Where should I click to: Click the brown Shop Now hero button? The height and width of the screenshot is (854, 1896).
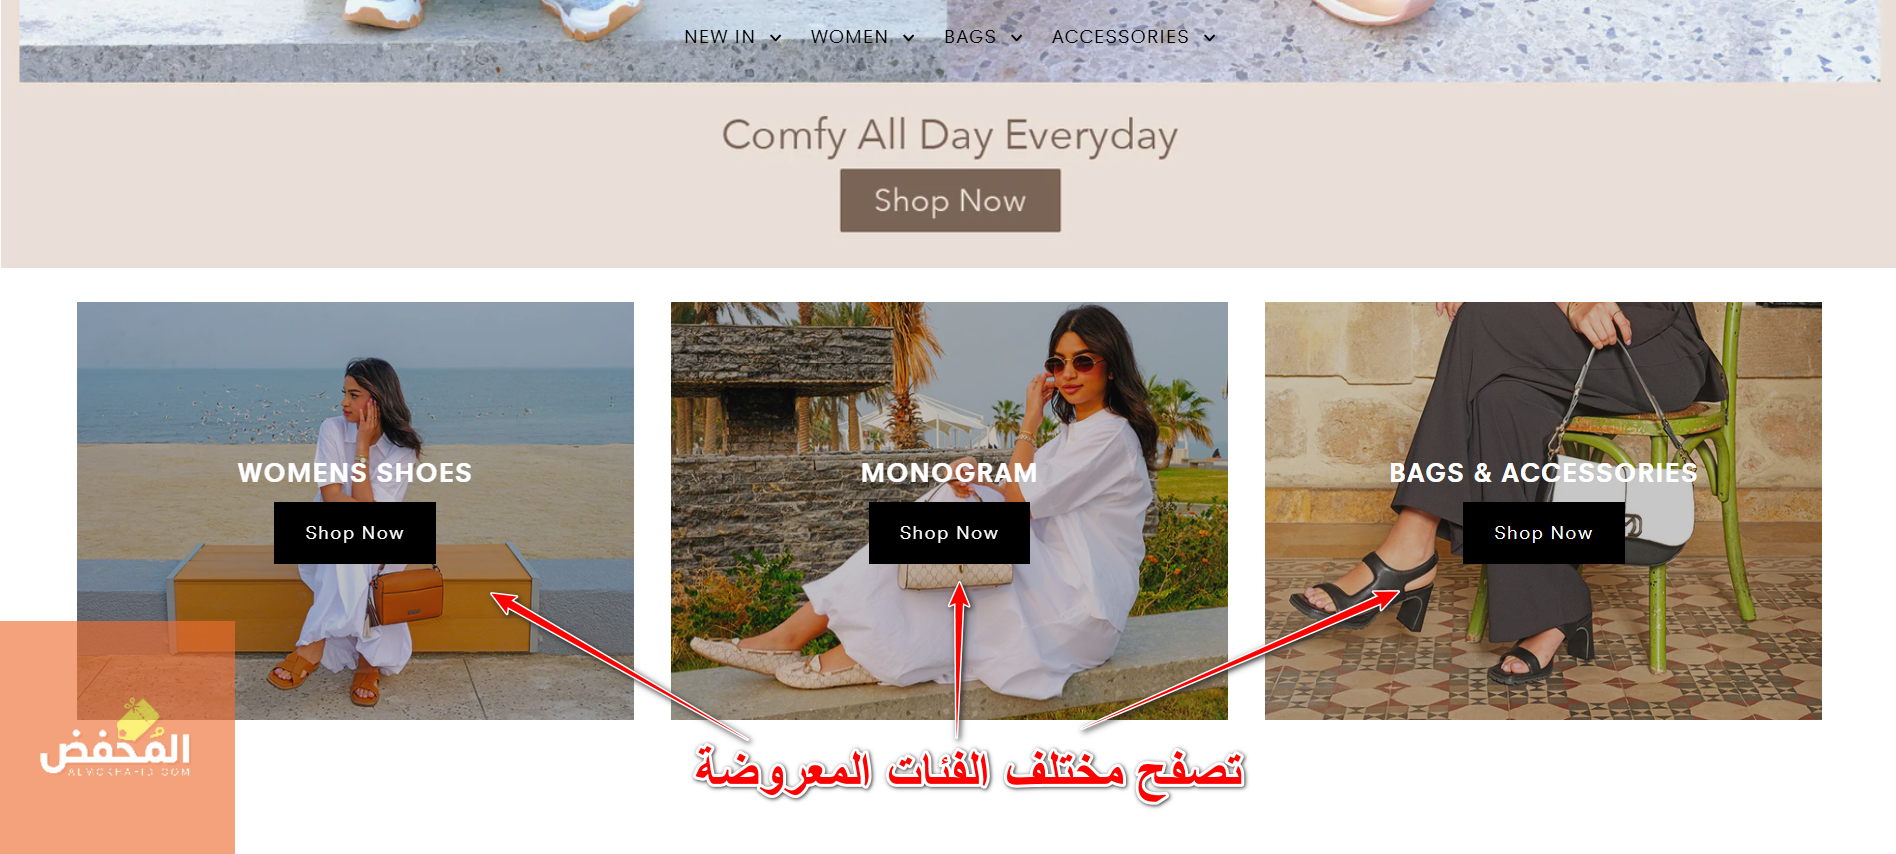(950, 200)
